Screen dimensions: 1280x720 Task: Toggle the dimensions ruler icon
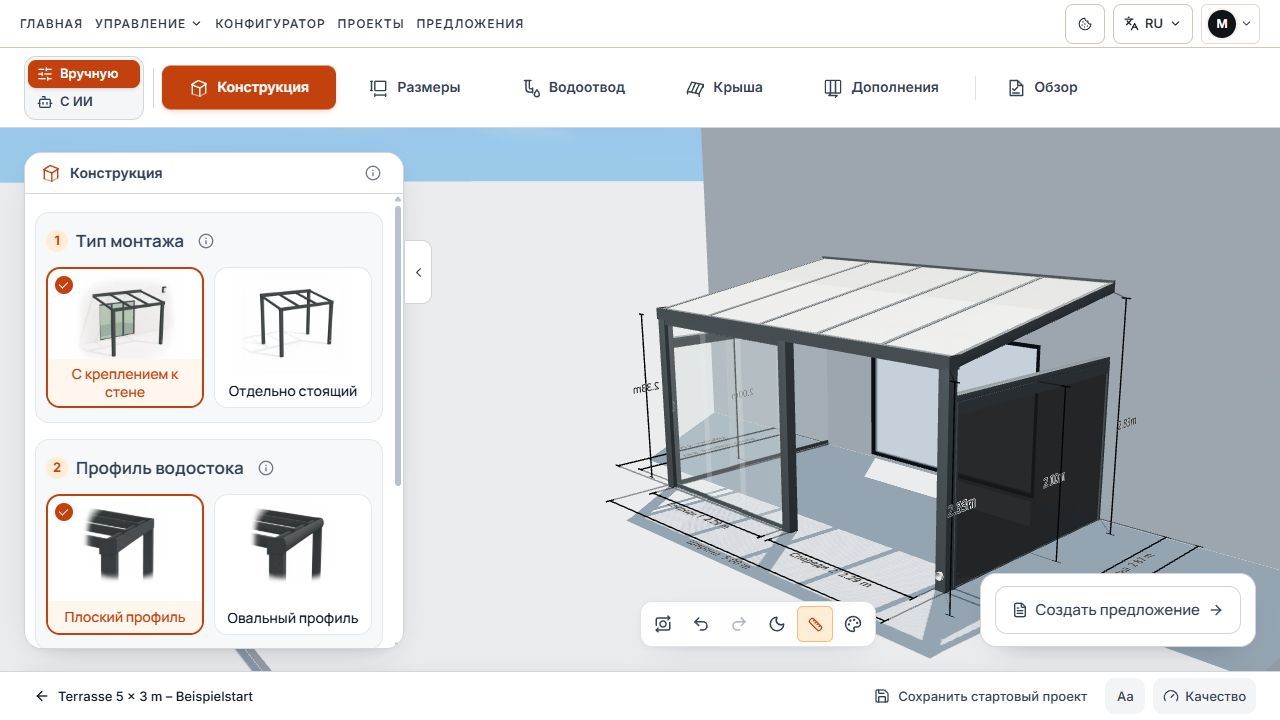coord(815,625)
